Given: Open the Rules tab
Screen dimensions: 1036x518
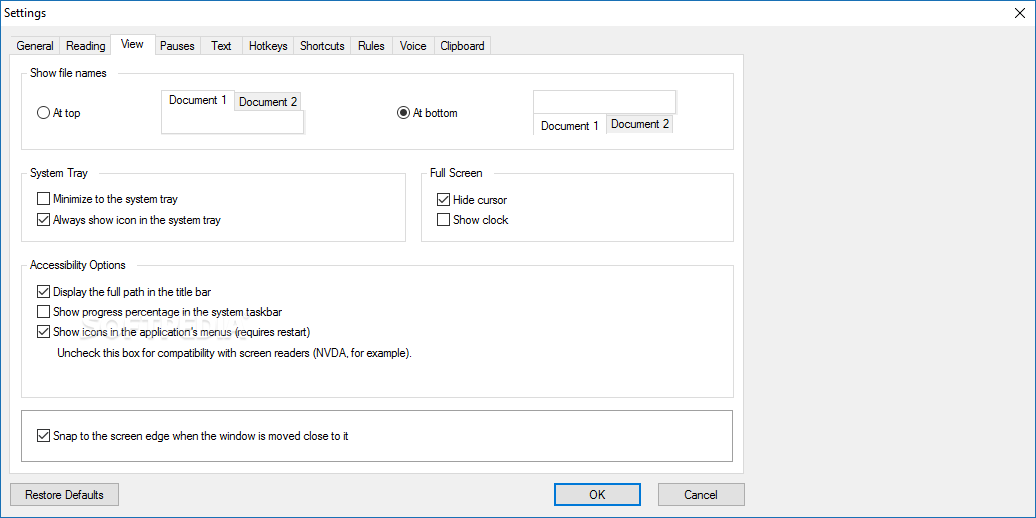Looking at the screenshot, I should click(371, 46).
